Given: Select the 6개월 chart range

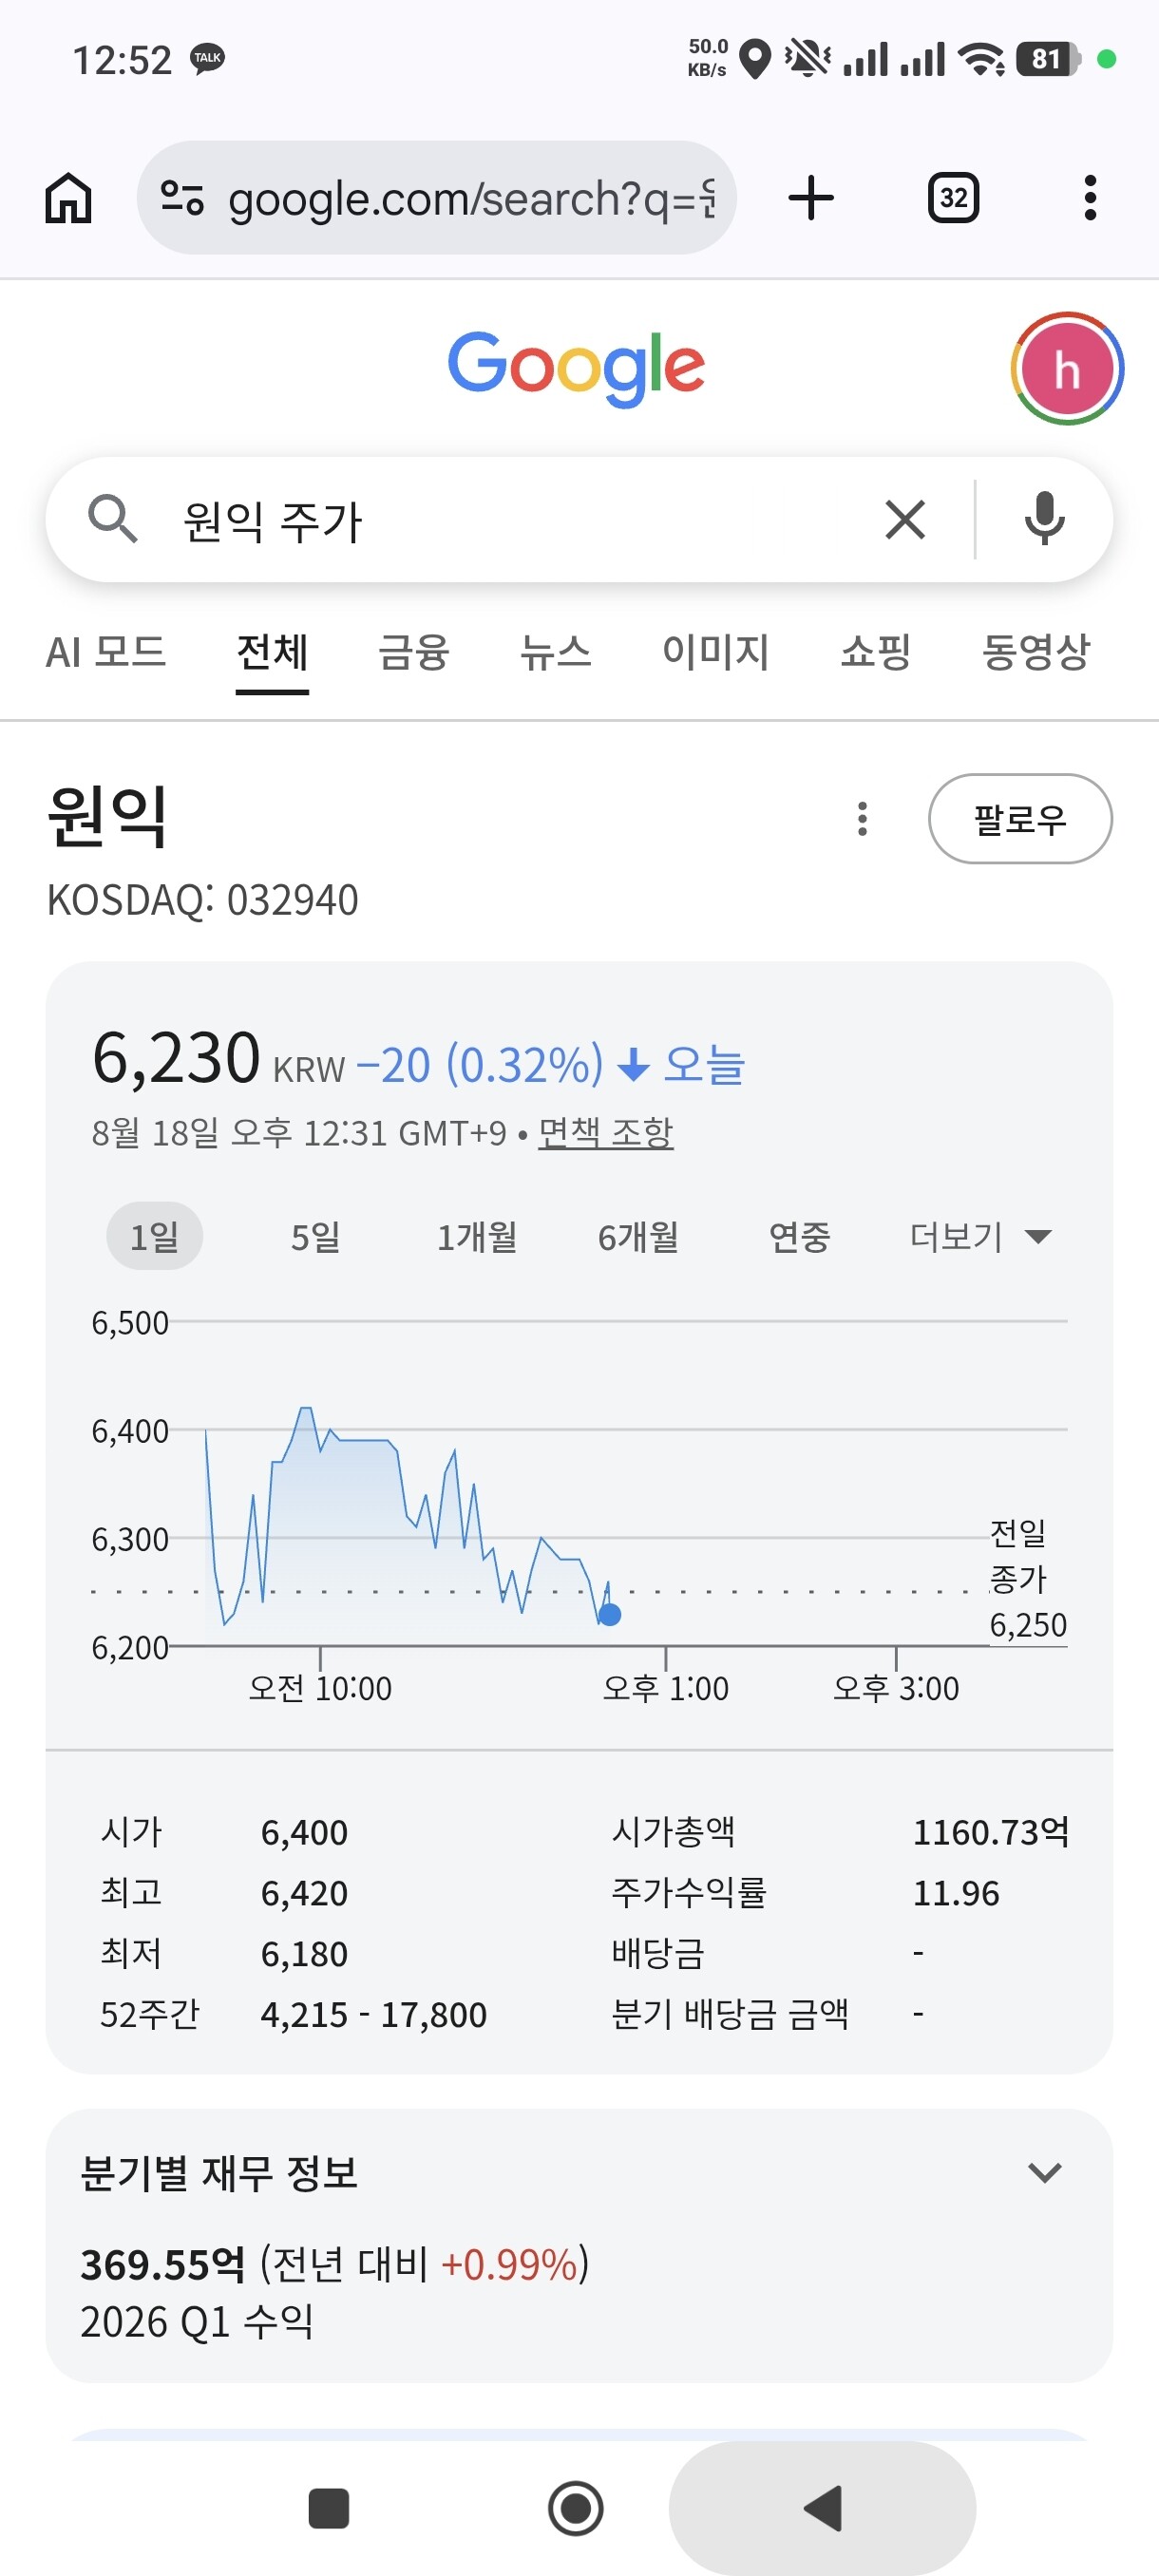Looking at the screenshot, I should coord(638,1237).
